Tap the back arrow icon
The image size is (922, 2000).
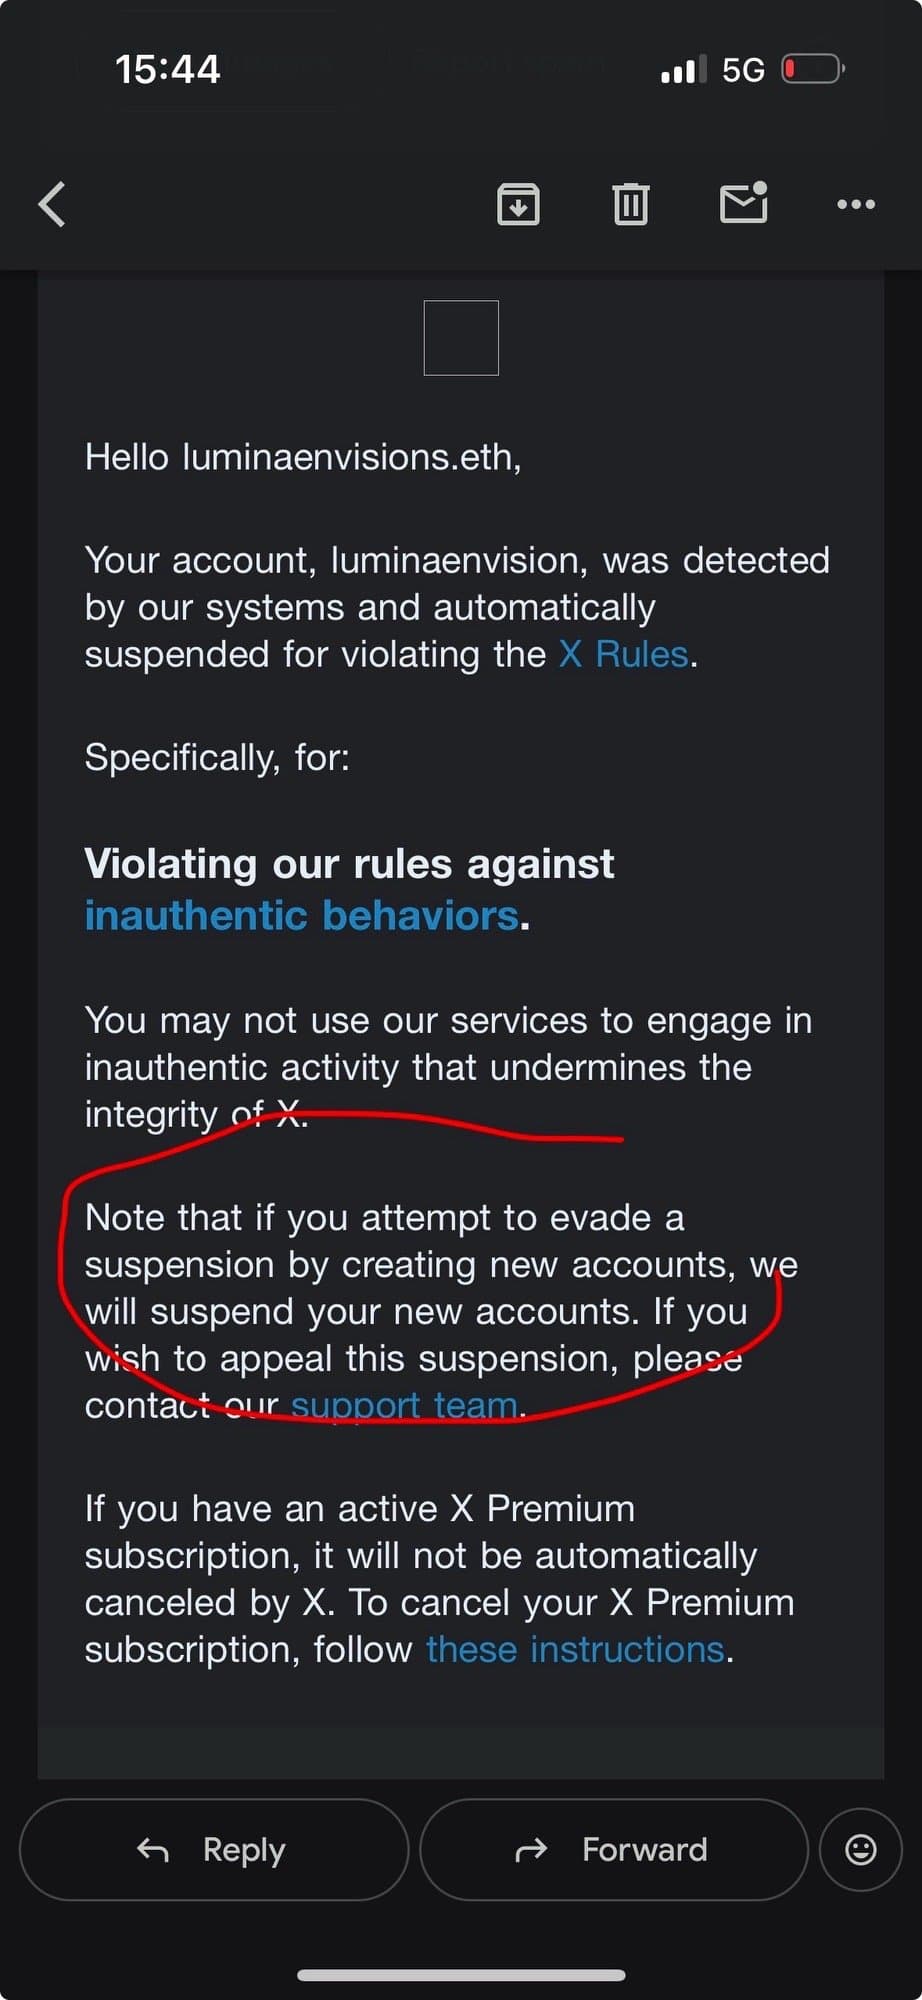coord(52,204)
